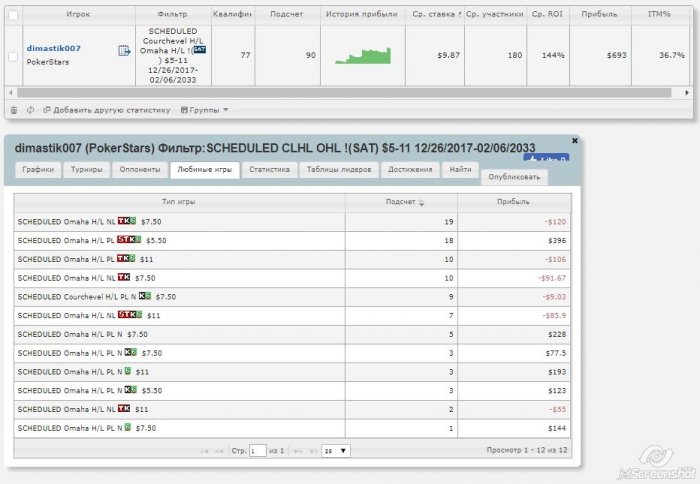Open the Найти tab
Image resolution: width=700 pixels, height=484 pixels.
click(460, 170)
